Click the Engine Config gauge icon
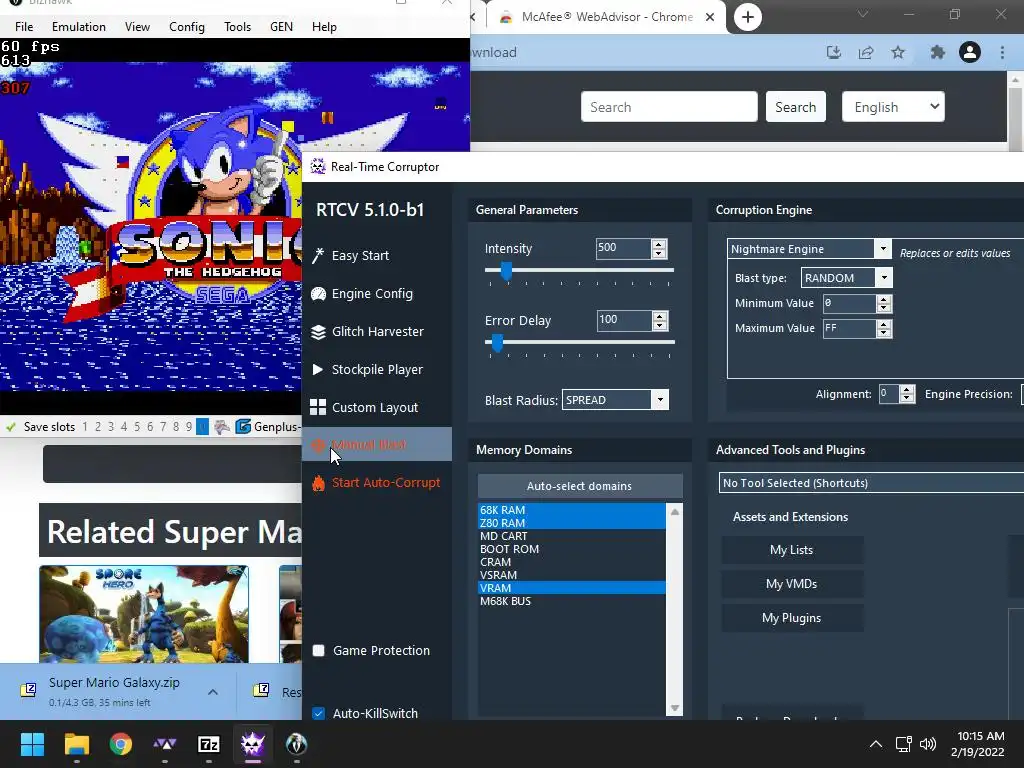 point(318,294)
